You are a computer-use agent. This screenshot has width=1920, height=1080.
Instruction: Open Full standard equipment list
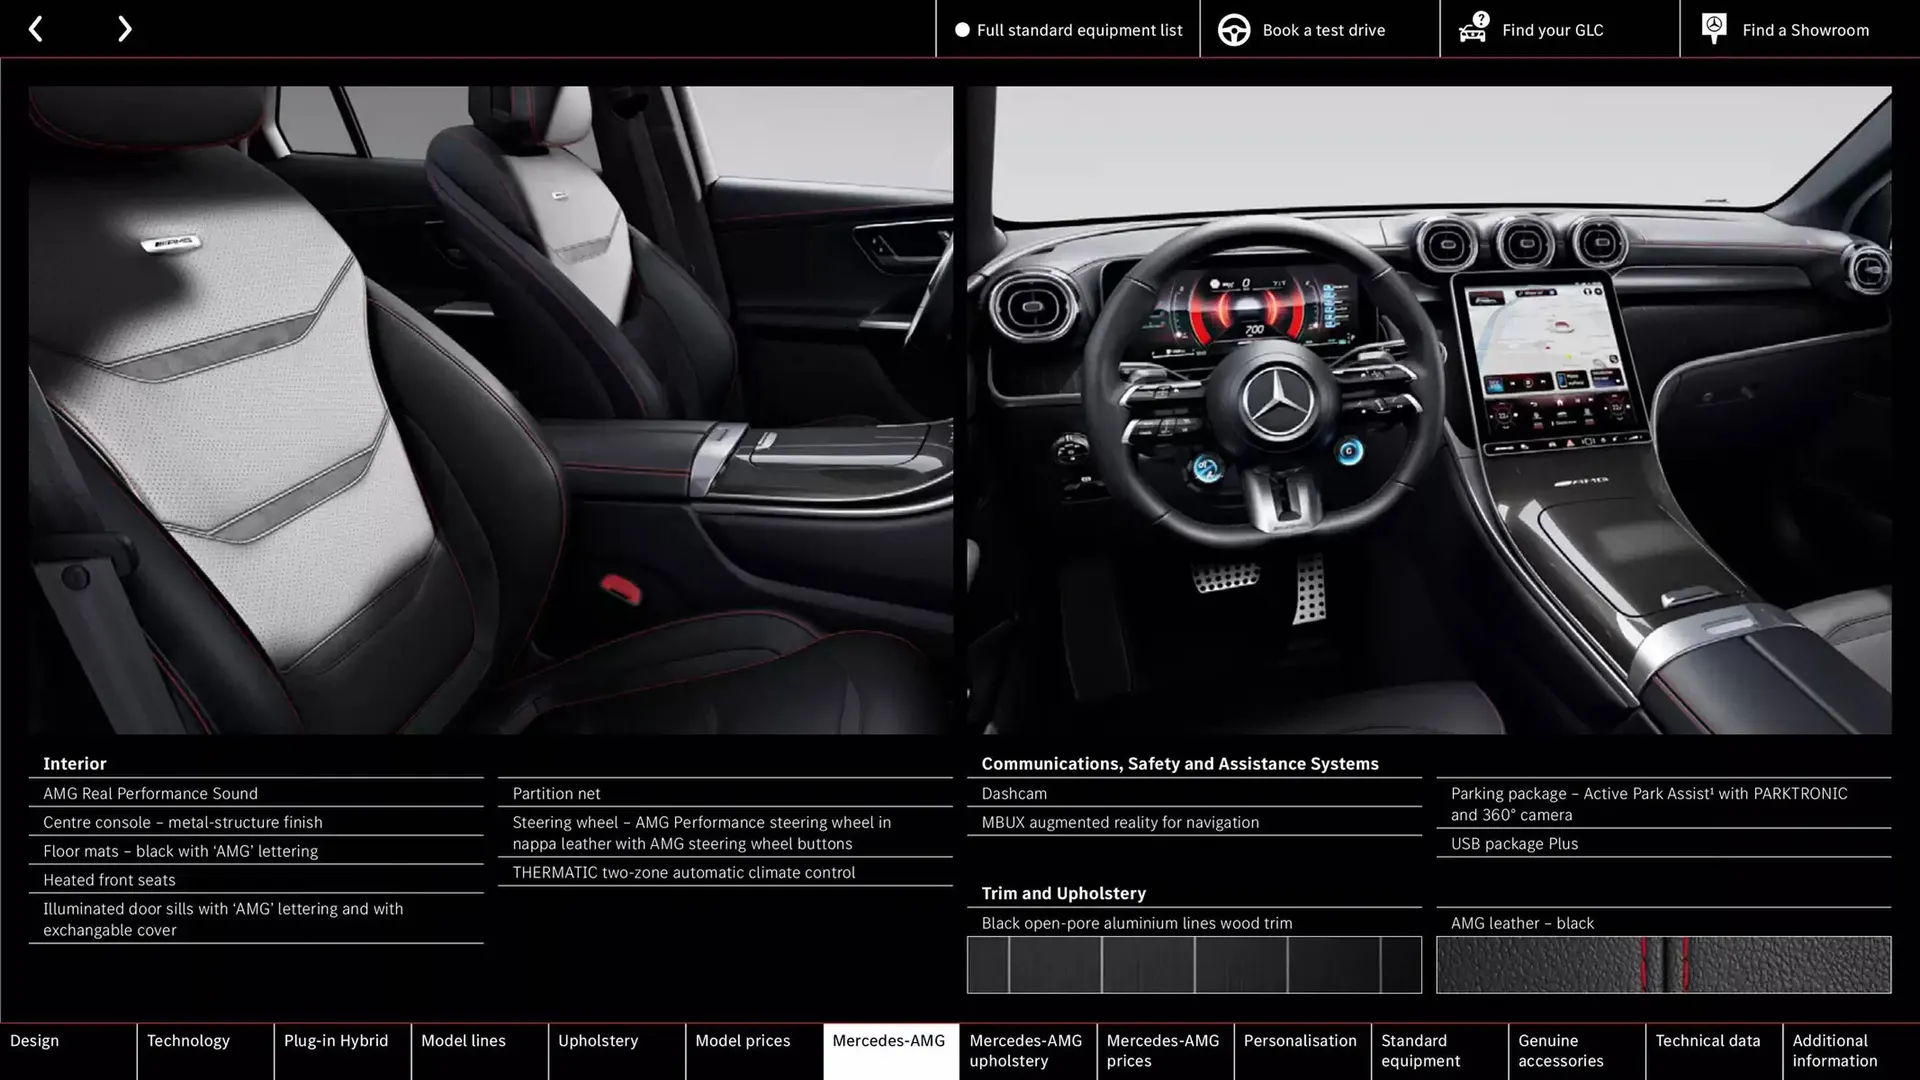[x=1068, y=30]
